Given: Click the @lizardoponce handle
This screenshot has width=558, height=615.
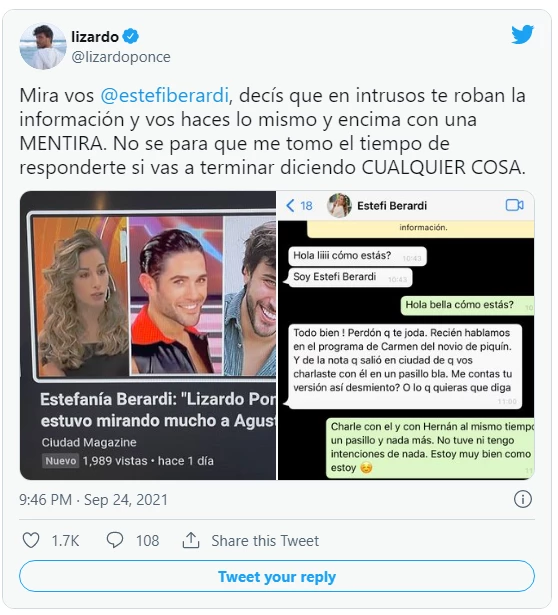Looking at the screenshot, I should pyautogui.click(x=121, y=57).
